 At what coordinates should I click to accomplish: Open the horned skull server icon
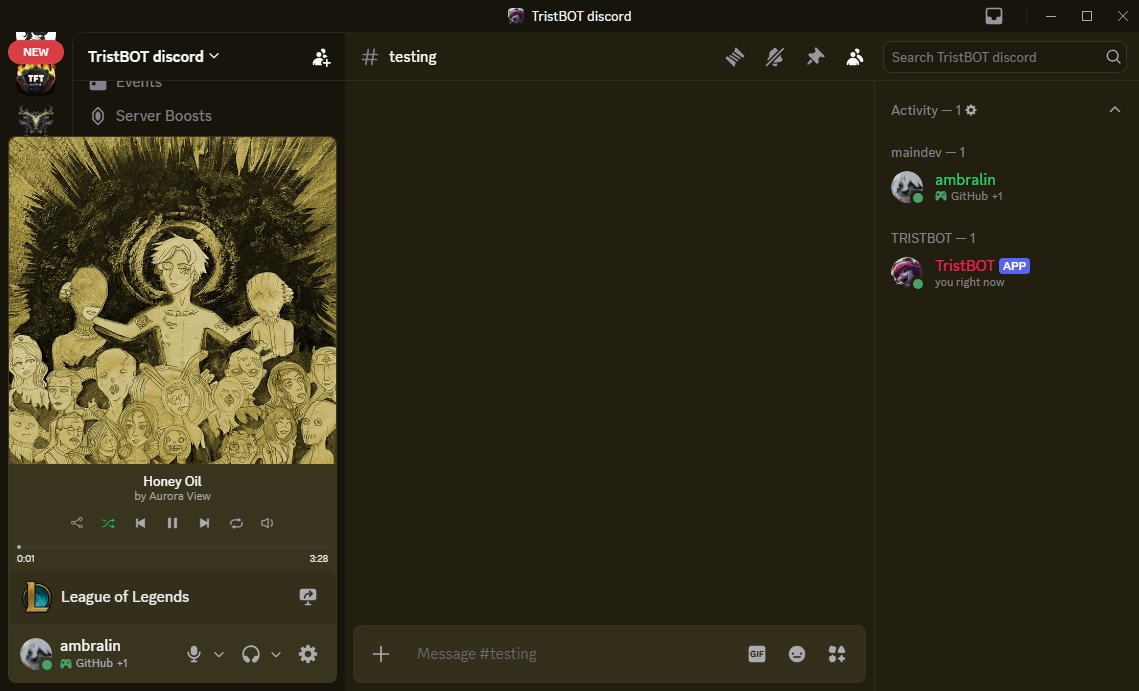click(36, 121)
